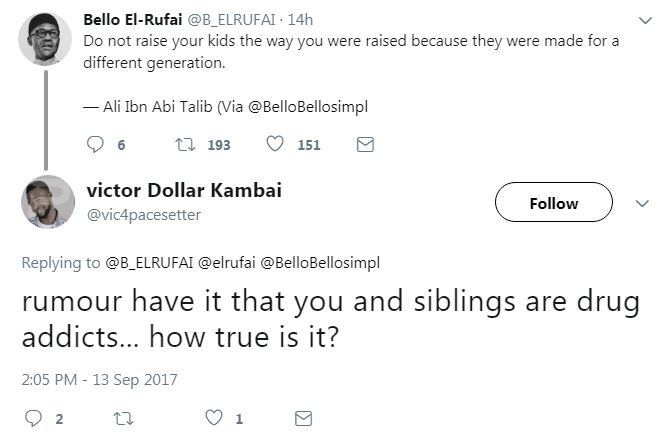
Task: Reply to Bello El-Rufai's tweet
Action: pyautogui.click(x=97, y=145)
